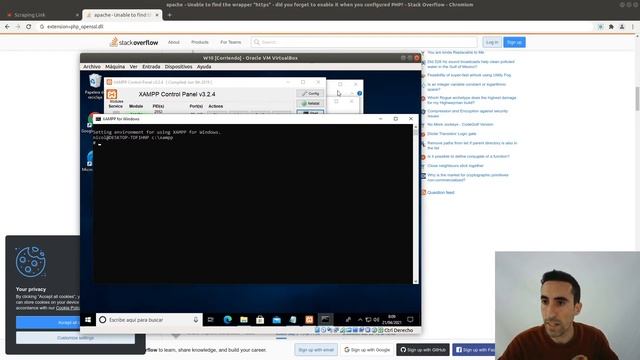Open a new Chromium tab

[169, 15]
